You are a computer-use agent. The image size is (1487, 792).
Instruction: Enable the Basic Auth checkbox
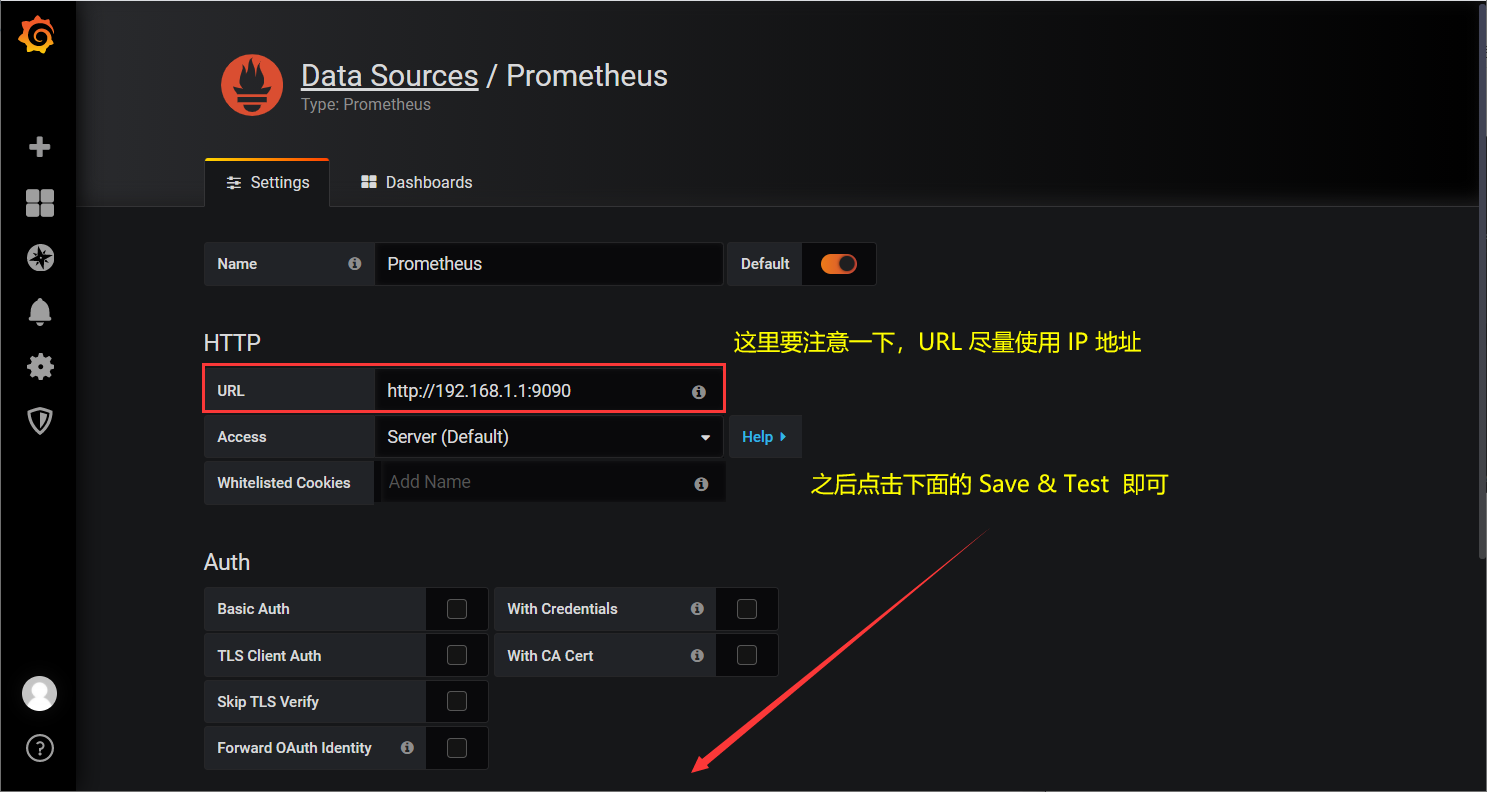457,609
